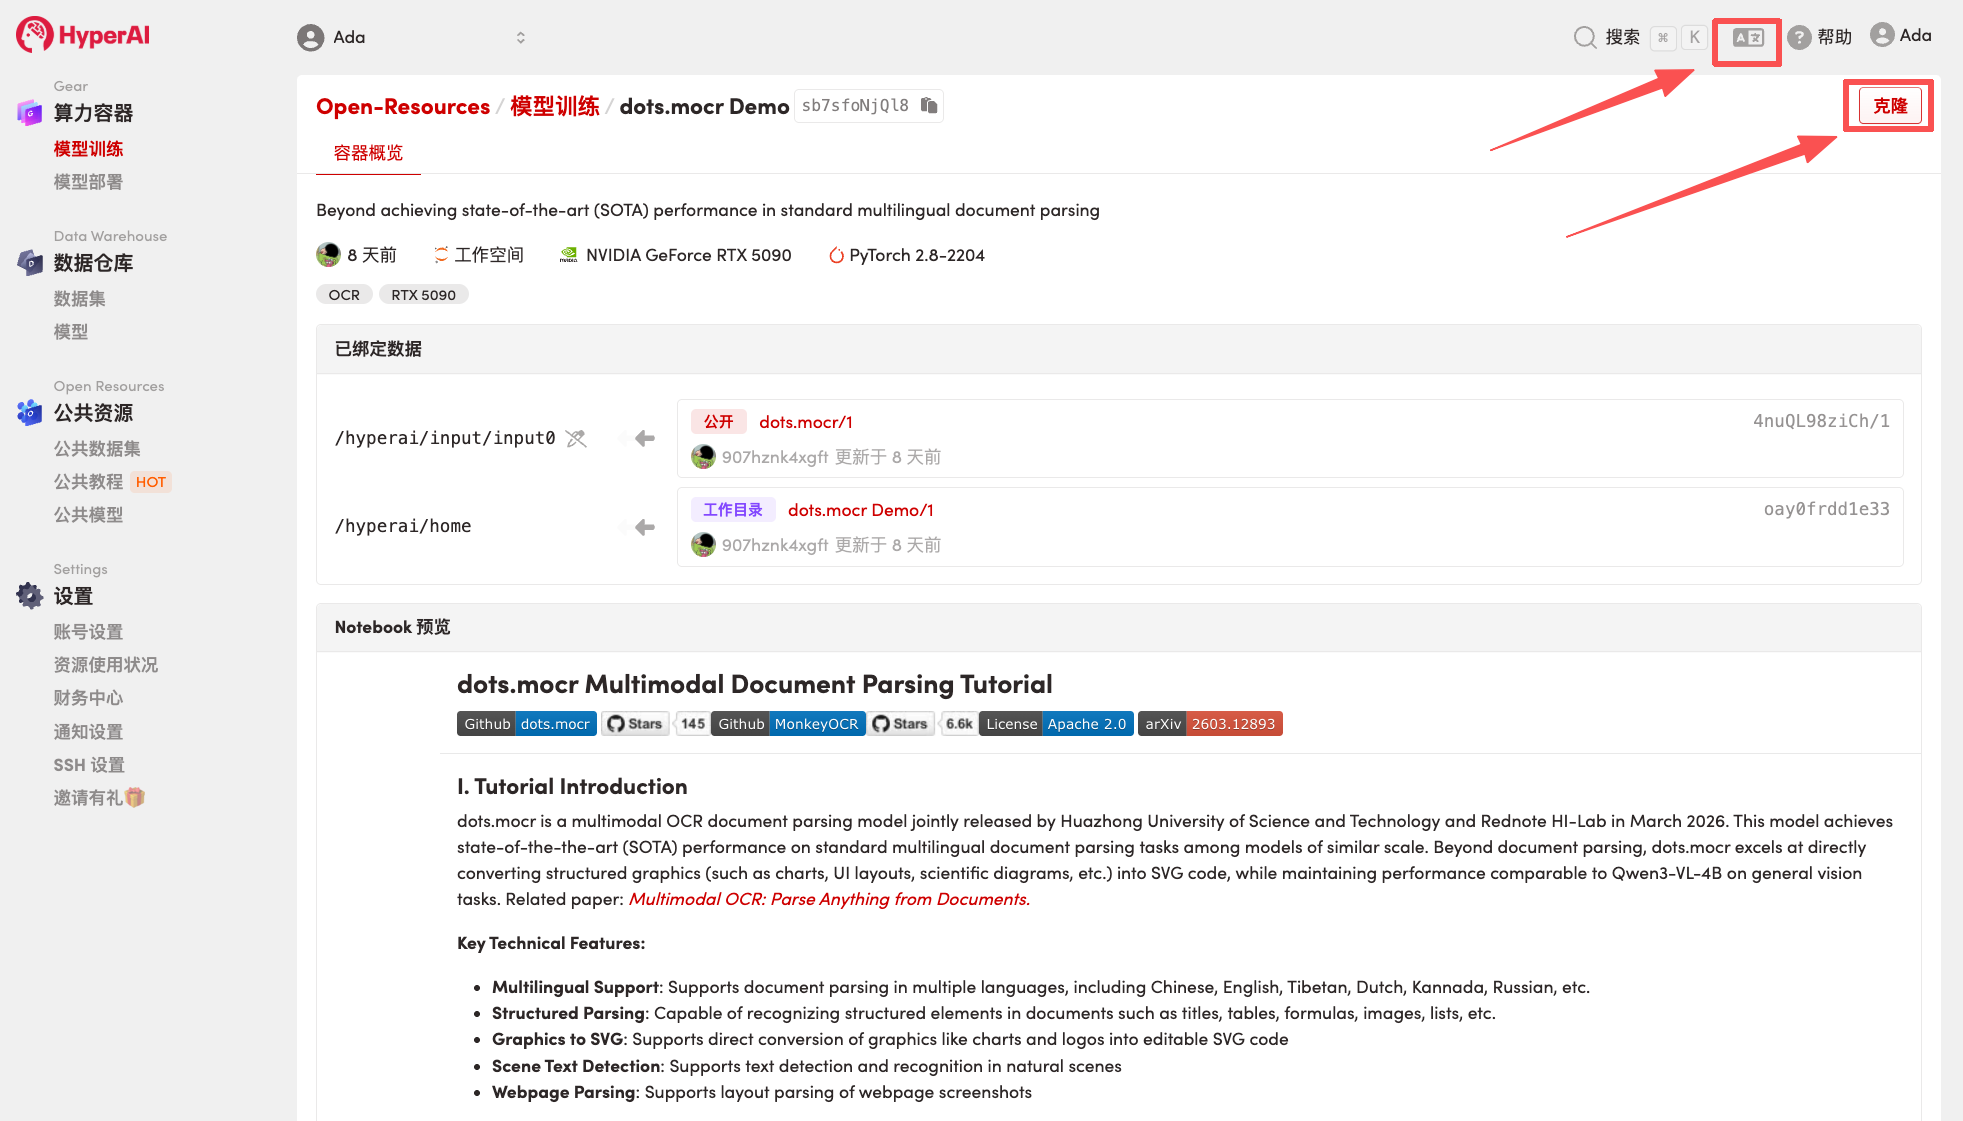The image size is (1963, 1121).
Task: Select the 容器概览 tab
Action: click(x=368, y=153)
